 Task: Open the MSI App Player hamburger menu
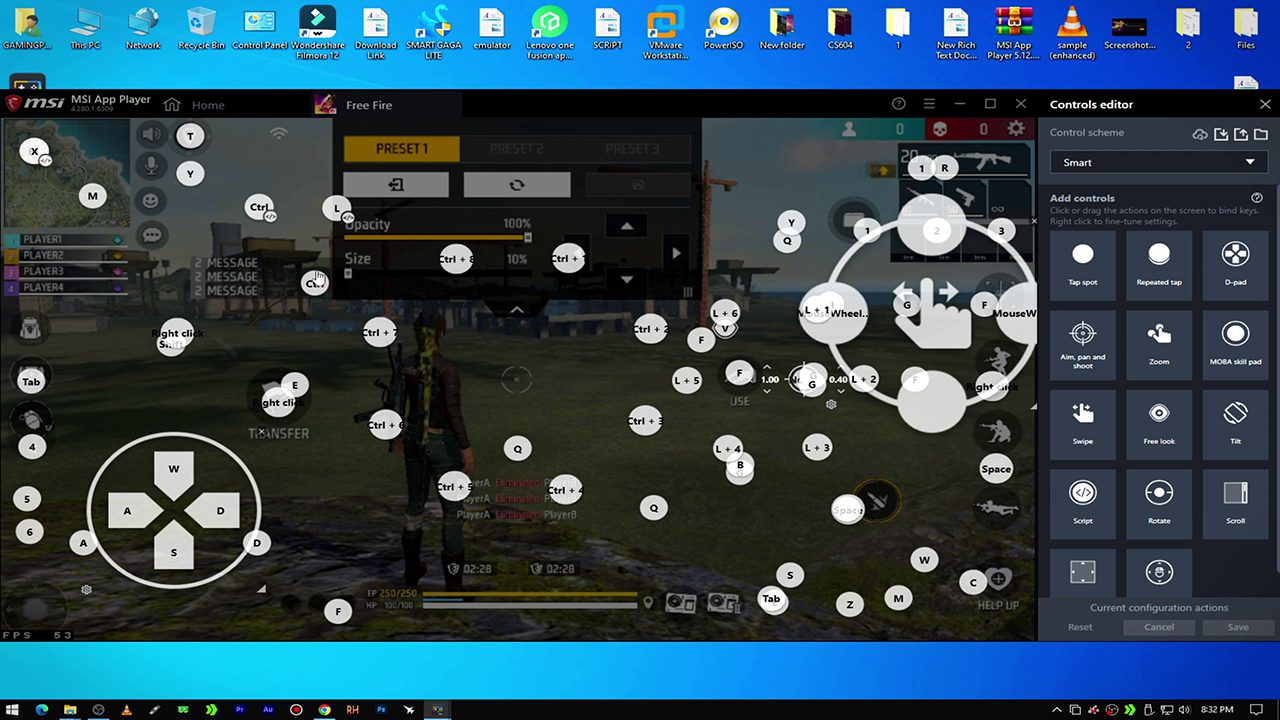(x=929, y=104)
